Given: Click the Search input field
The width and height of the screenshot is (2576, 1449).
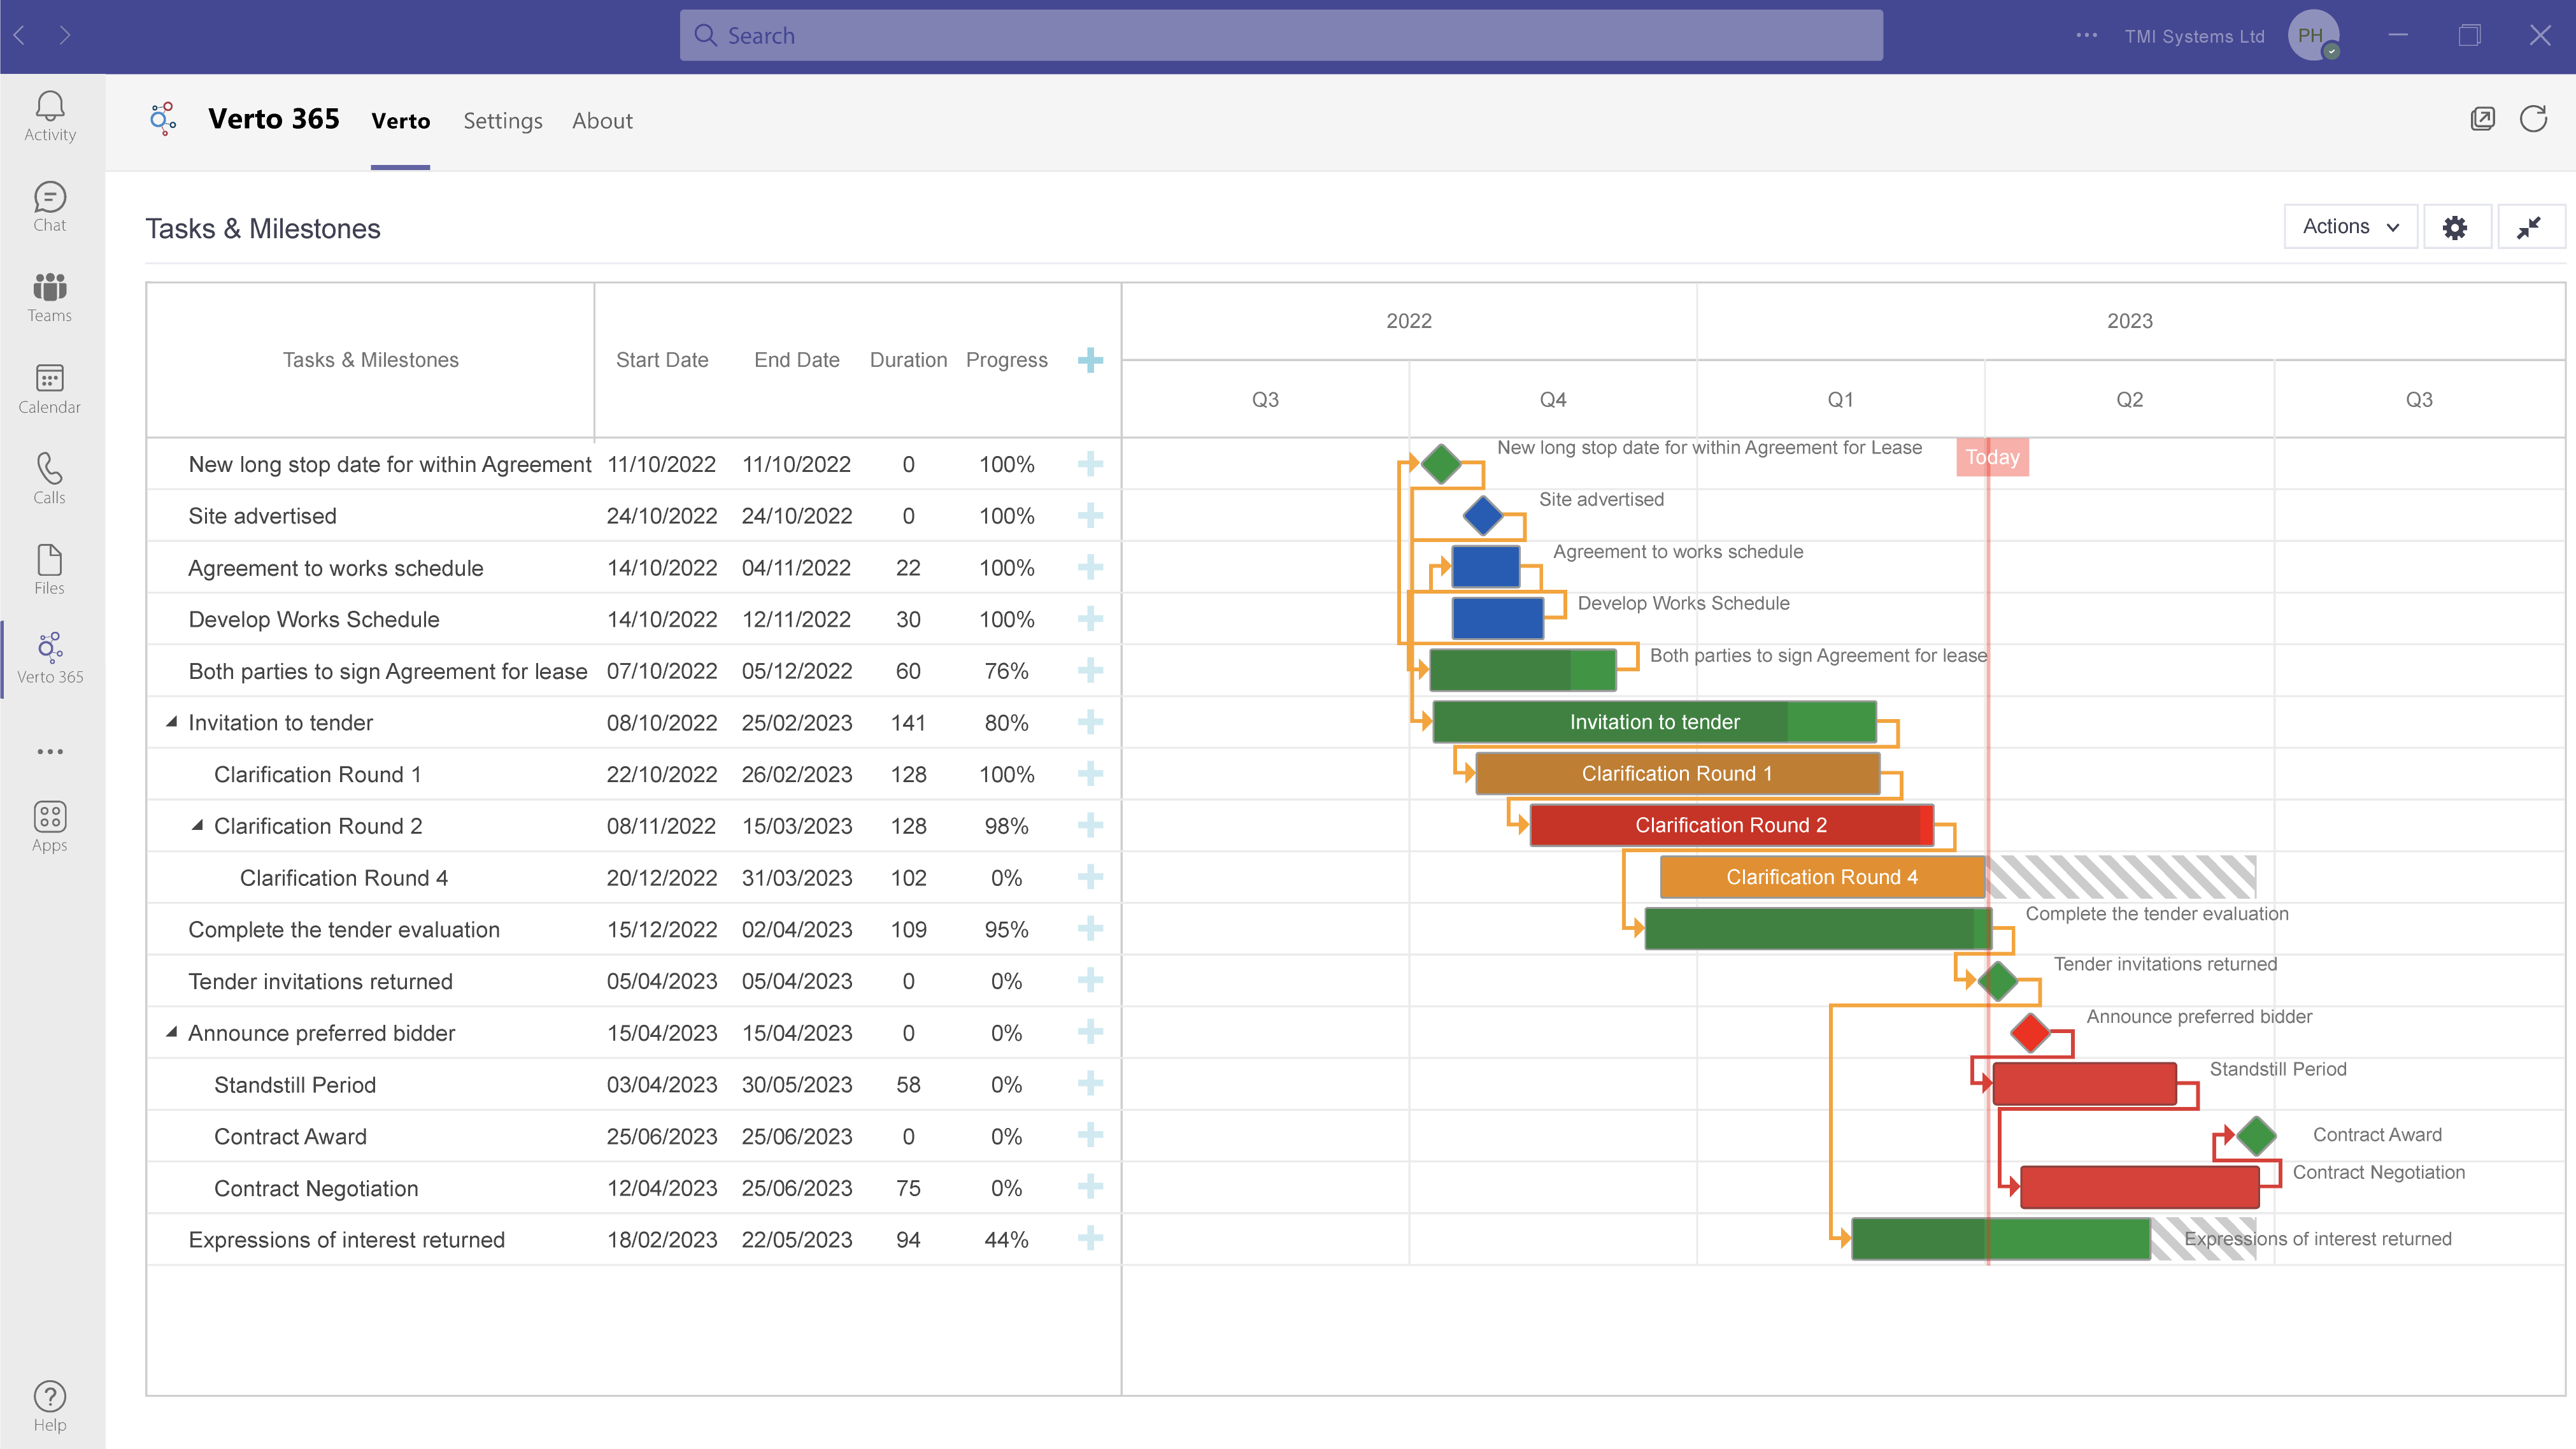Looking at the screenshot, I should click(1280, 36).
